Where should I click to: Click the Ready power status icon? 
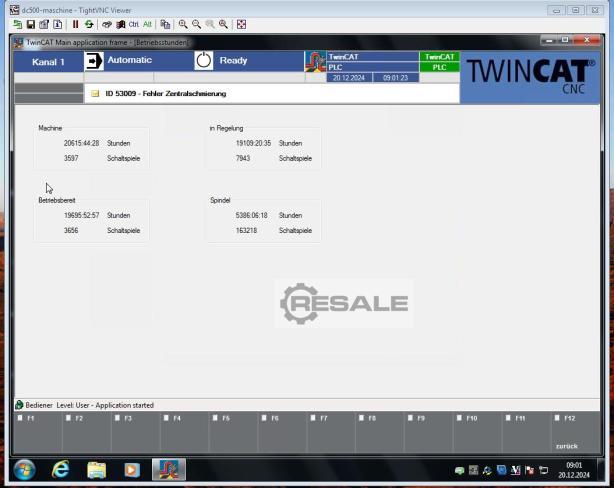click(204, 61)
